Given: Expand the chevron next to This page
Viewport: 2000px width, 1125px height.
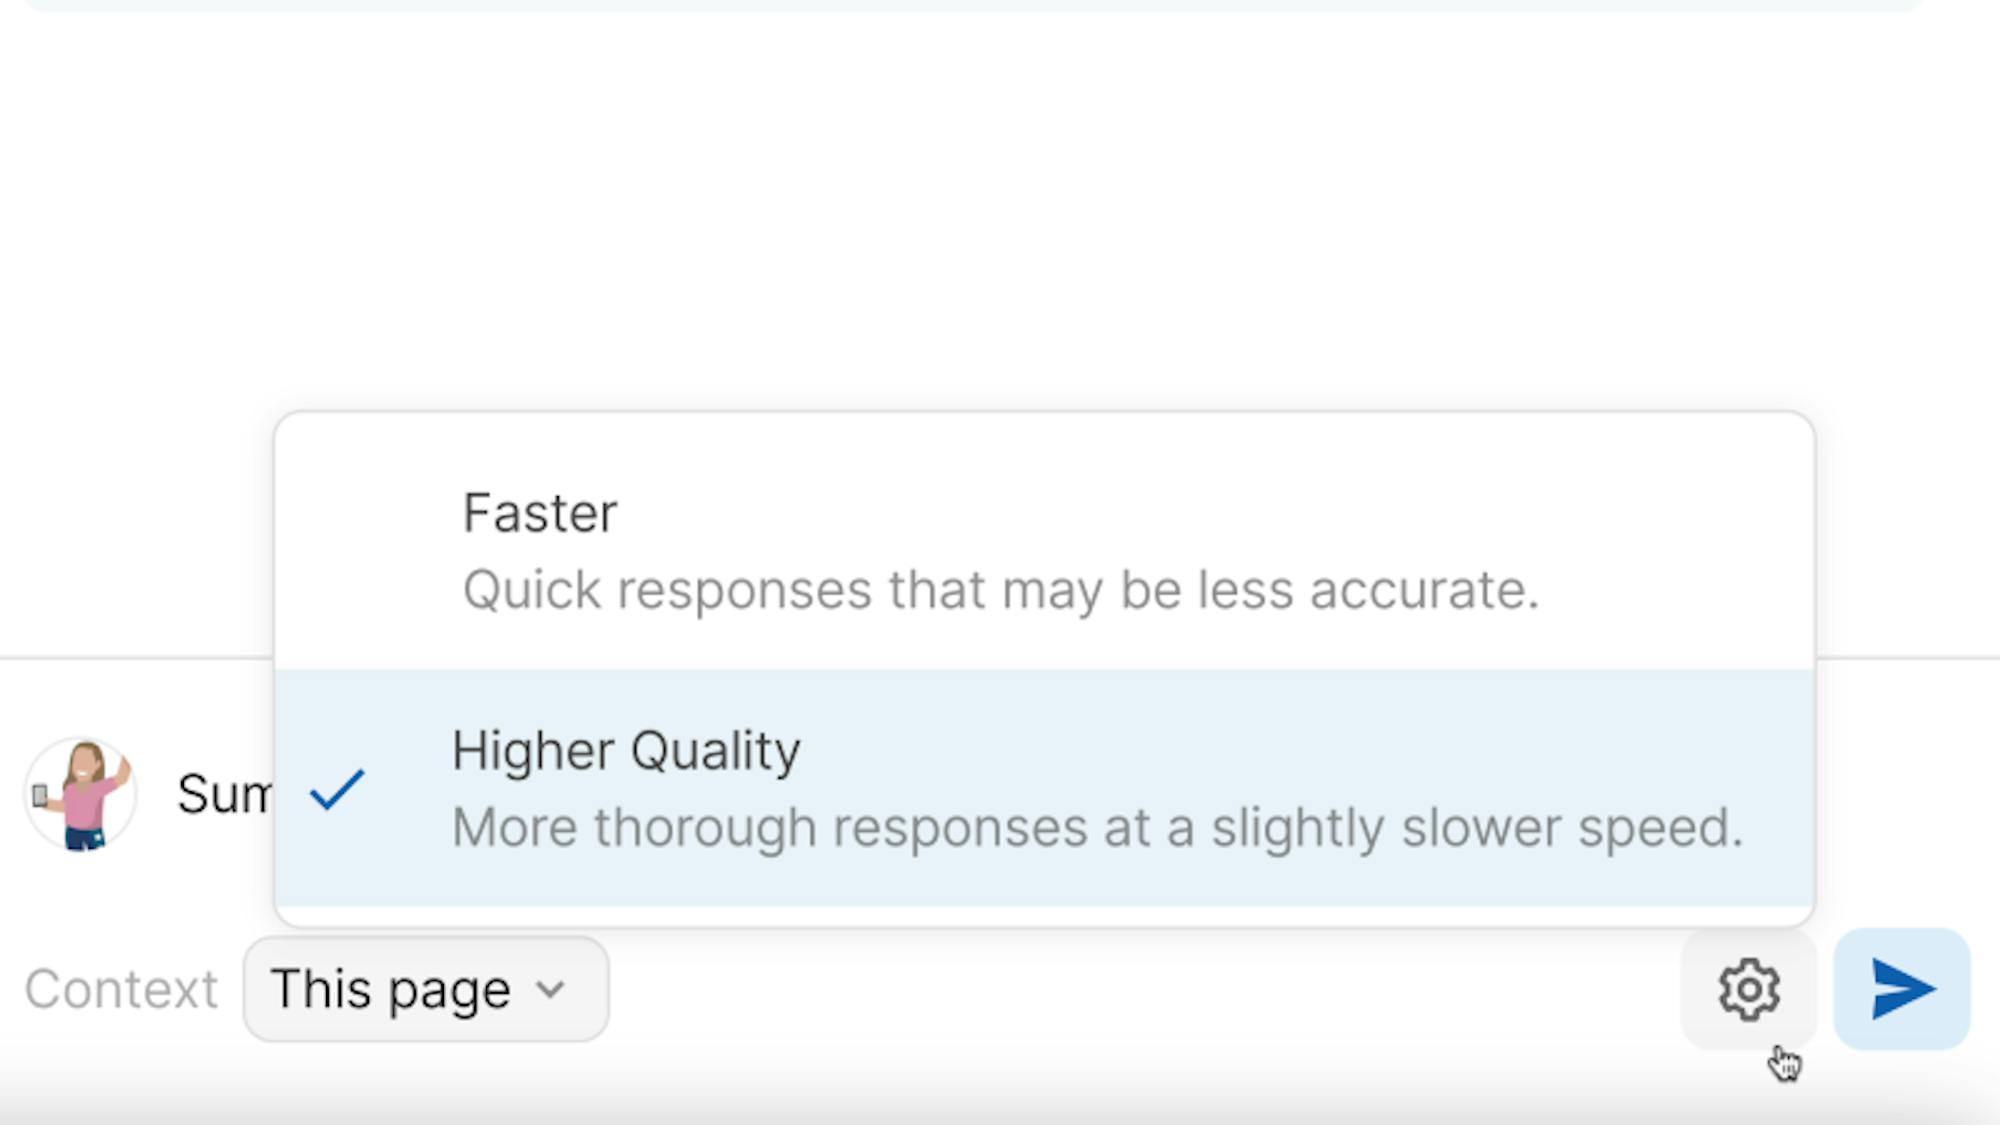Looking at the screenshot, I should coord(551,990).
